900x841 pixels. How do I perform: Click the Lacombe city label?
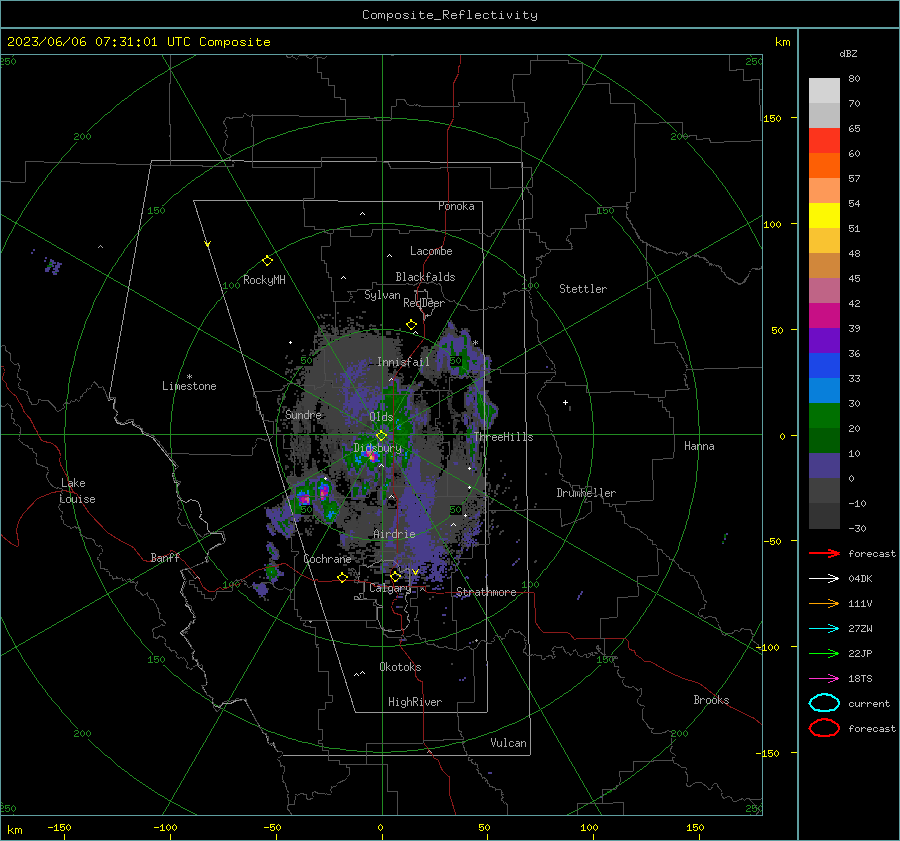(x=431, y=251)
